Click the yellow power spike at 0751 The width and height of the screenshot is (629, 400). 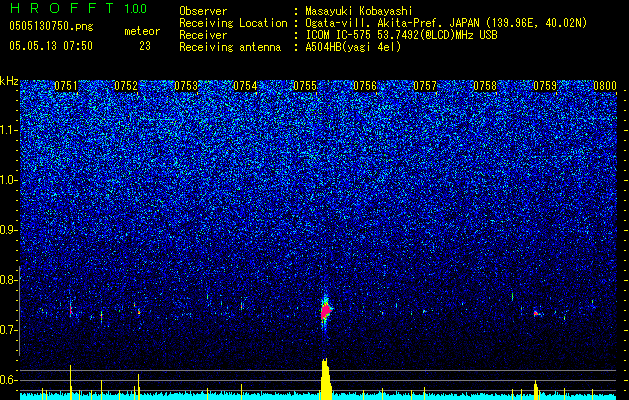pos(71,382)
